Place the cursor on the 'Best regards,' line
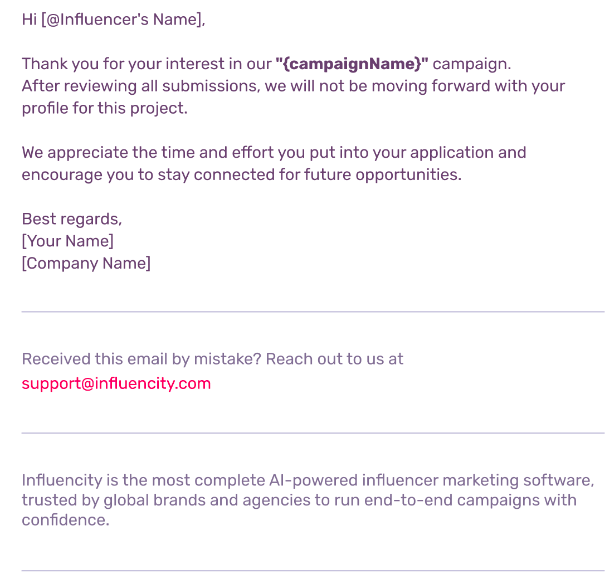Viewport: 614px width, 579px height. click(x=72, y=219)
